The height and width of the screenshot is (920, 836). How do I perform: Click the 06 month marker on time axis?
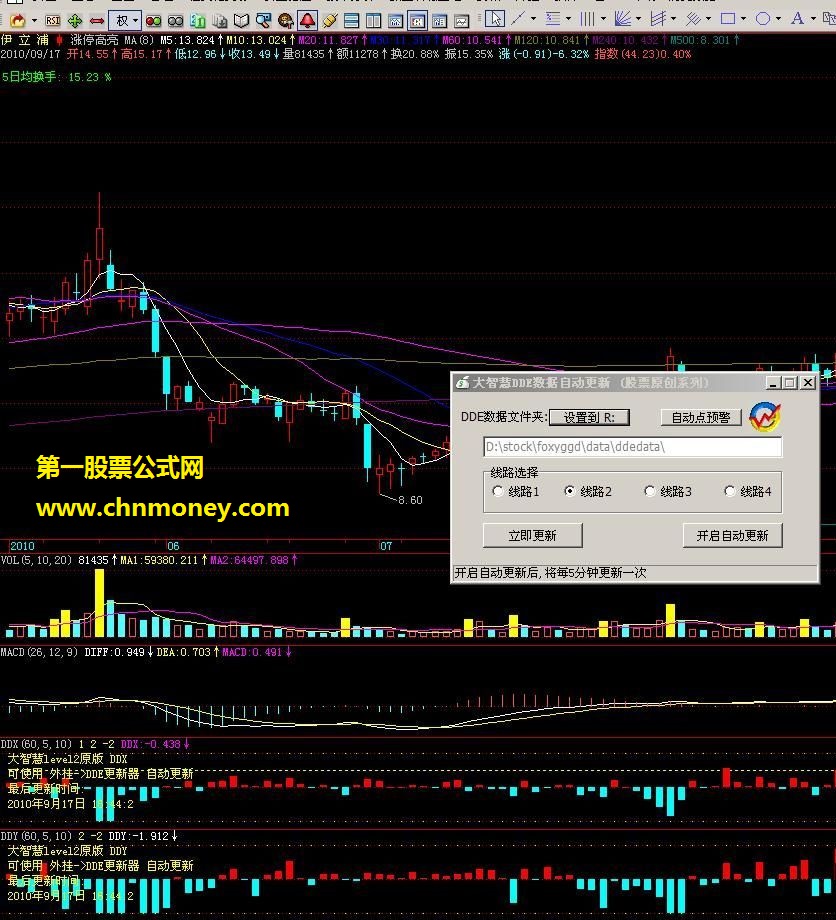[173, 546]
